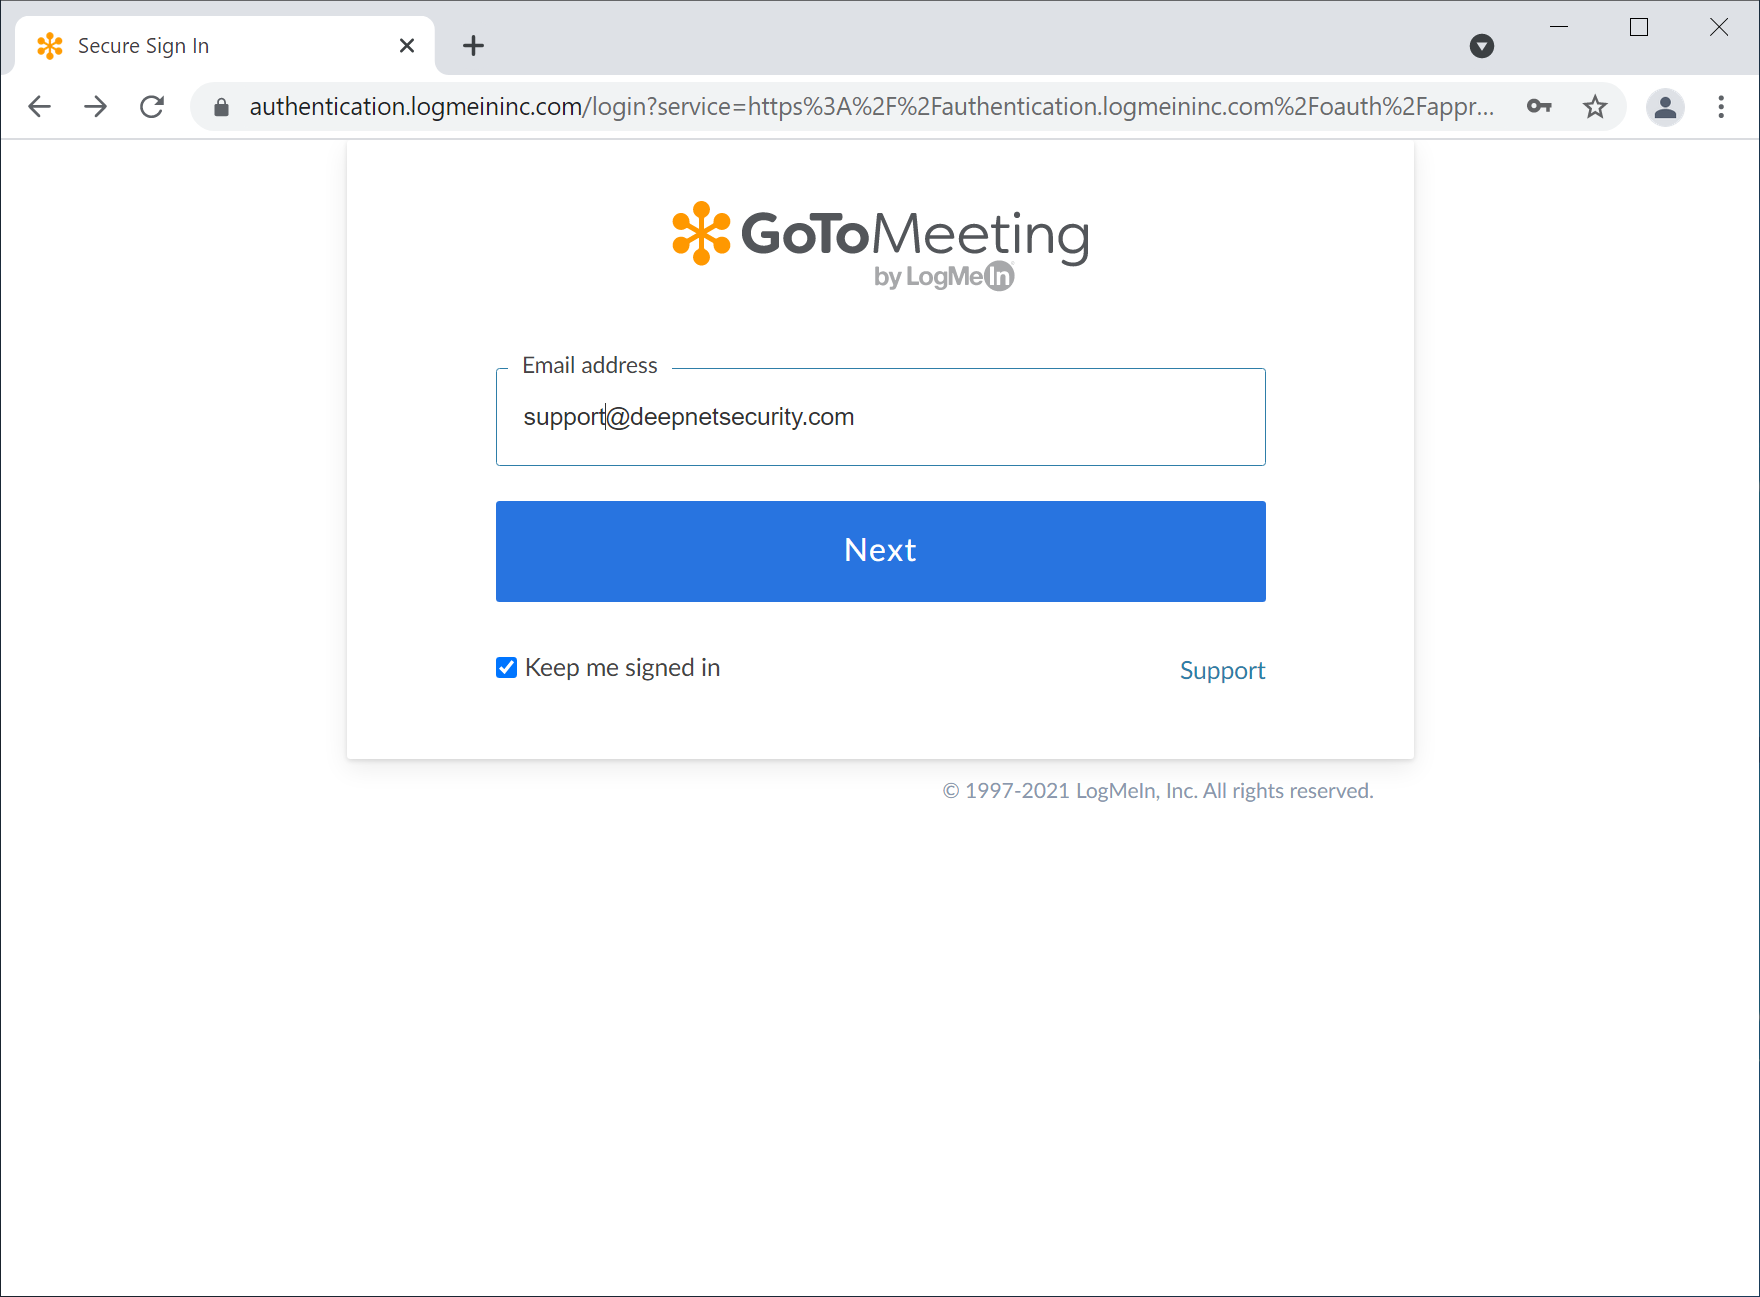Close the Secure Sign In tab

tap(407, 46)
